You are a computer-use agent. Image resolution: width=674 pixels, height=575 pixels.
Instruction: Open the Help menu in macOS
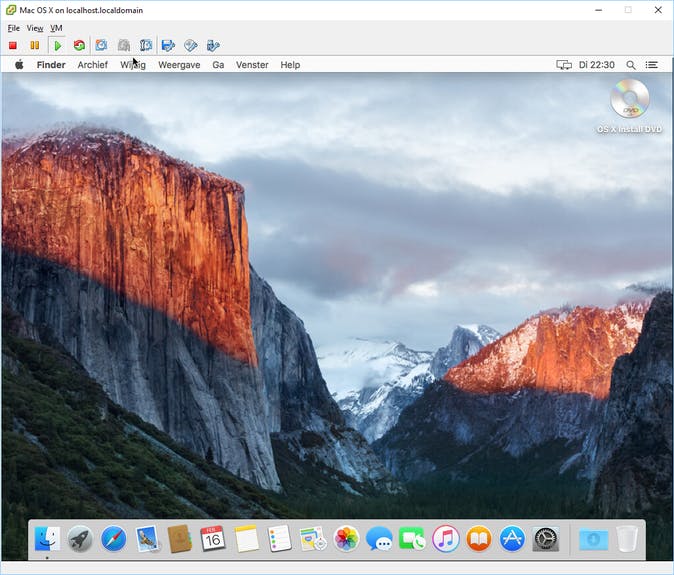[x=290, y=65]
